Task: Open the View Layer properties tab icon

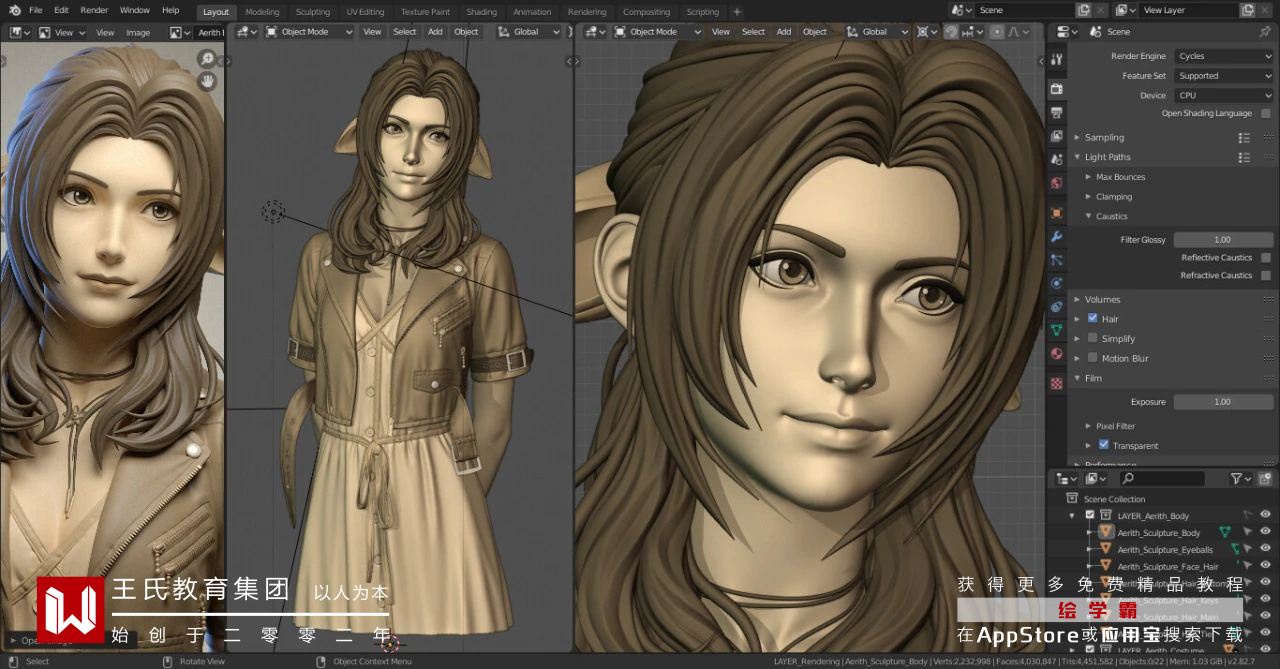Action: (1056, 136)
